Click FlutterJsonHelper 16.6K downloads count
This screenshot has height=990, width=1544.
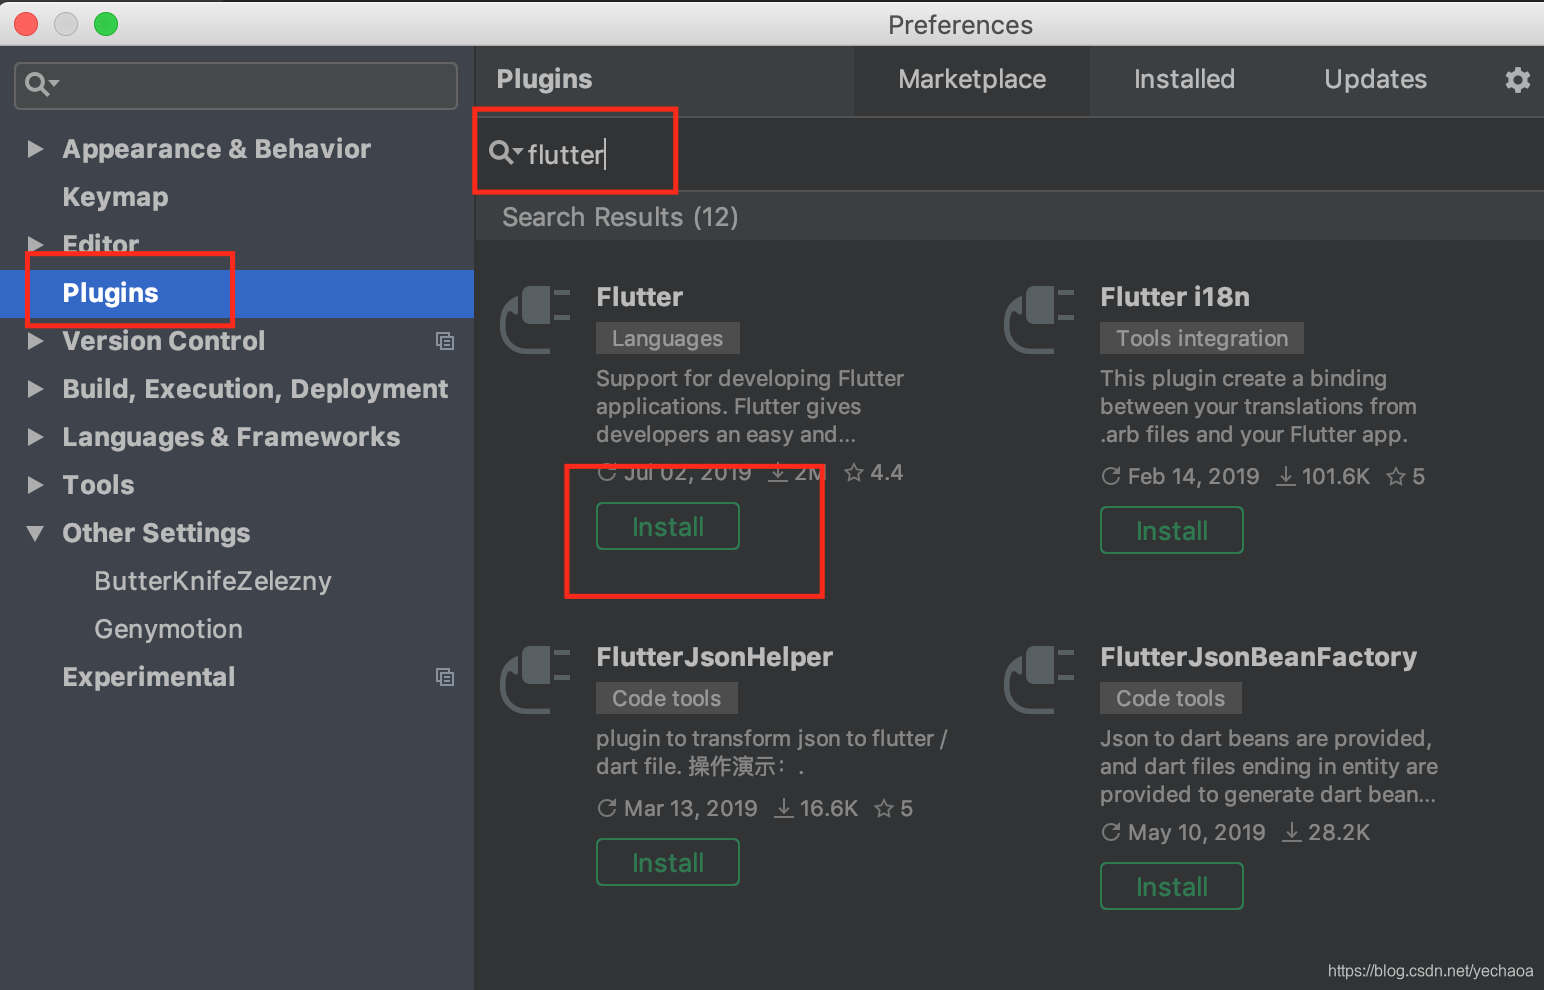pyautogui.click(x=816, y=808)
